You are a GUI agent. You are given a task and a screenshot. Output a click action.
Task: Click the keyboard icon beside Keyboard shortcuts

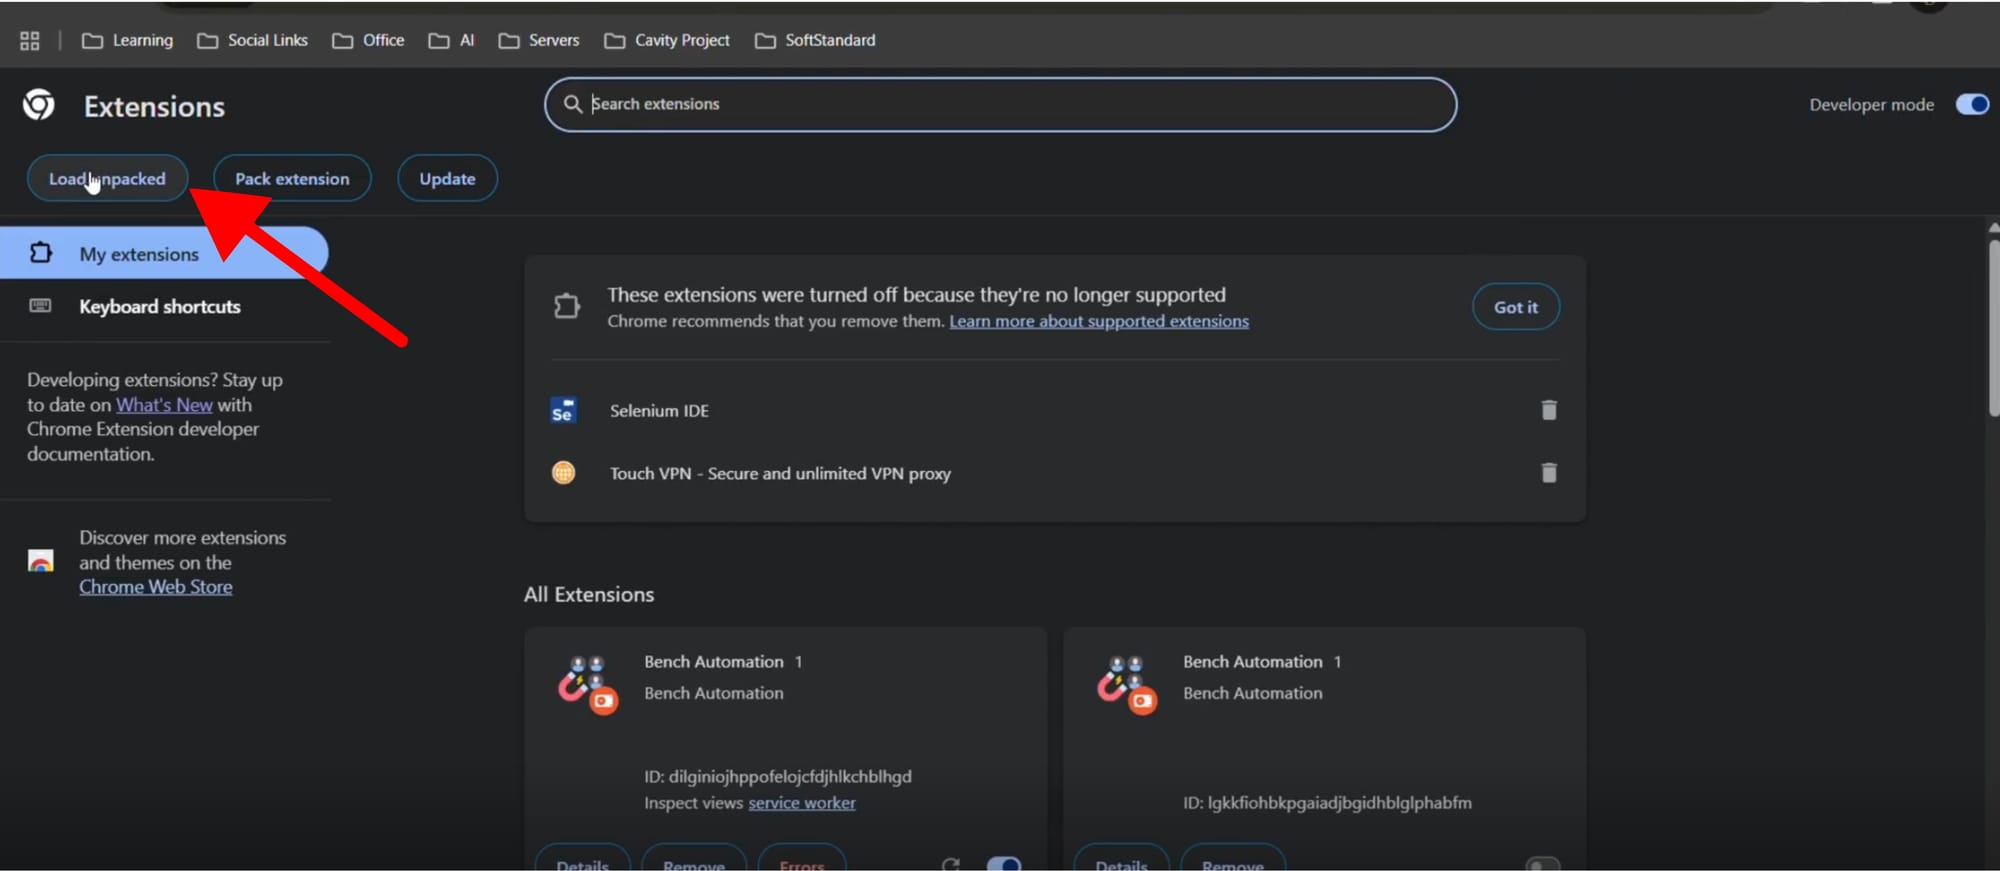[40, 306]
